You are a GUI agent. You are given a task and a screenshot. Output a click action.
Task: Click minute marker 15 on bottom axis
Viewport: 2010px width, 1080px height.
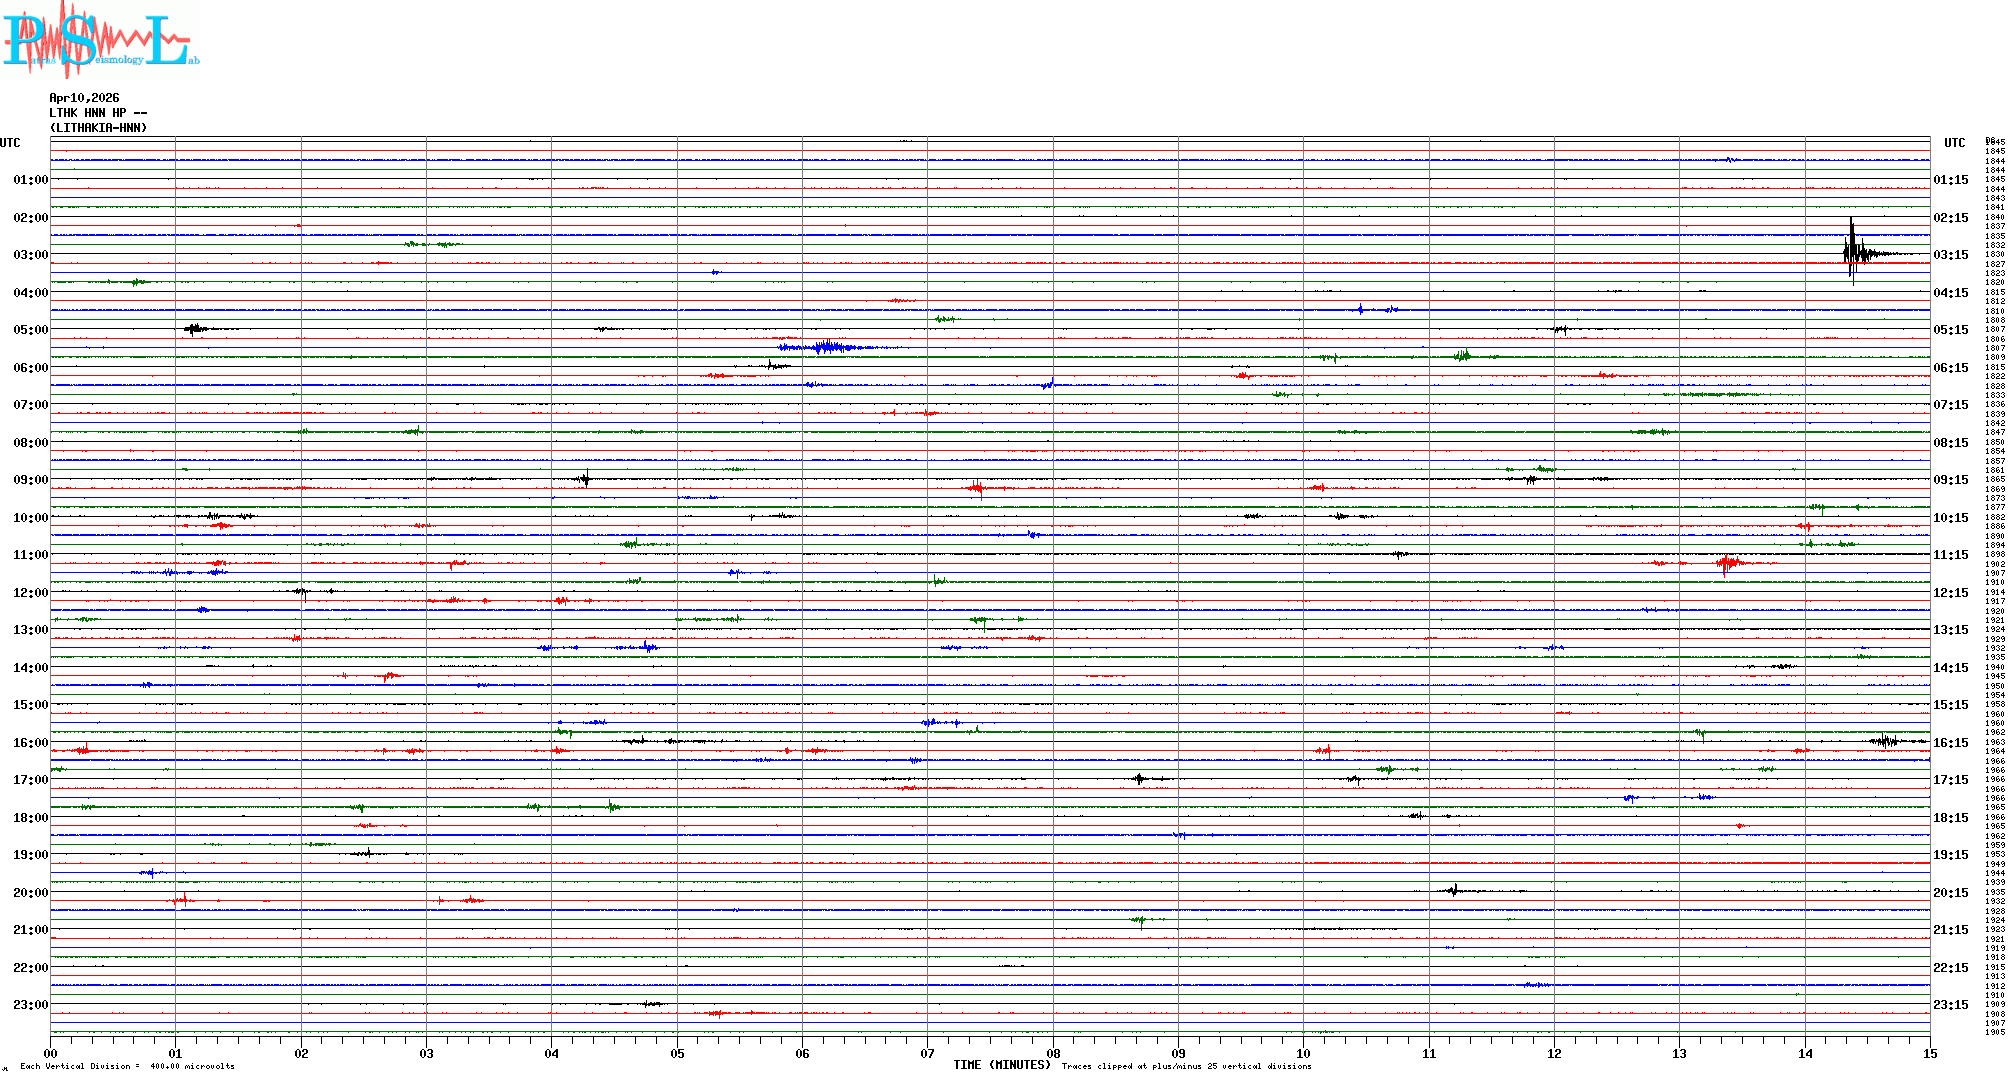pyautogui.click(x=1929, y=1053)
